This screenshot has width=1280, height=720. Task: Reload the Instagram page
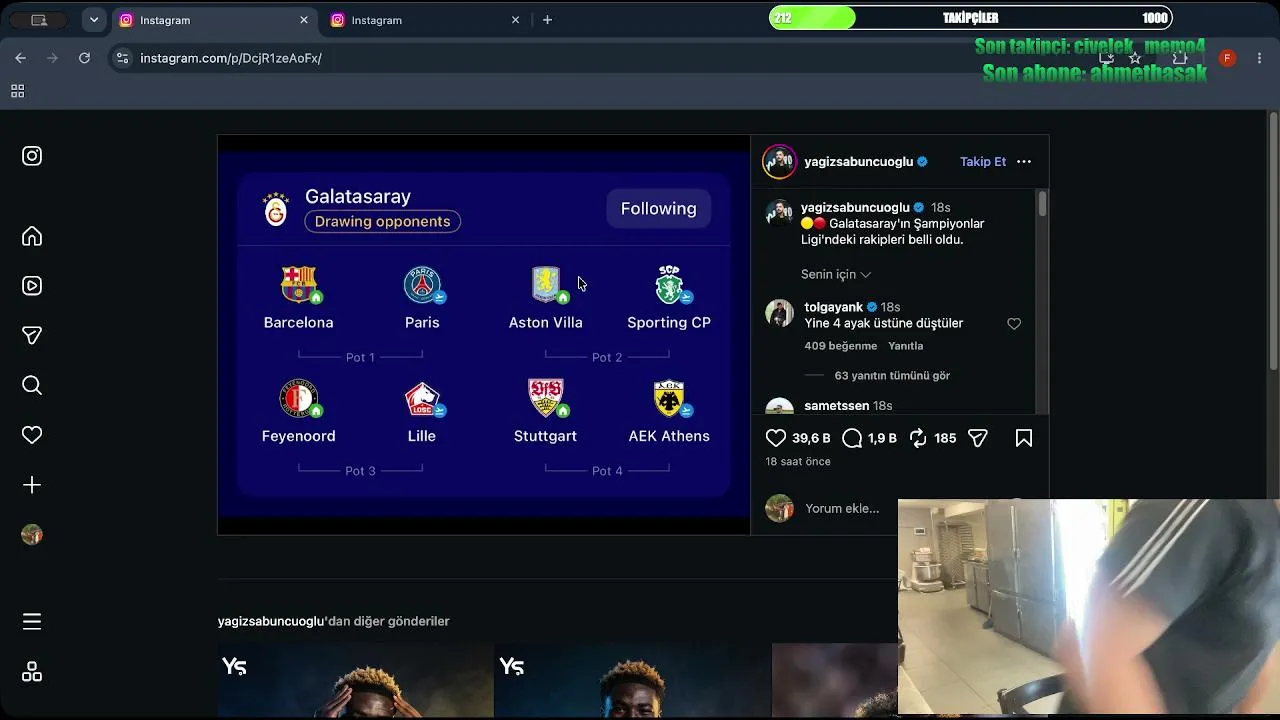pos(84,58)
